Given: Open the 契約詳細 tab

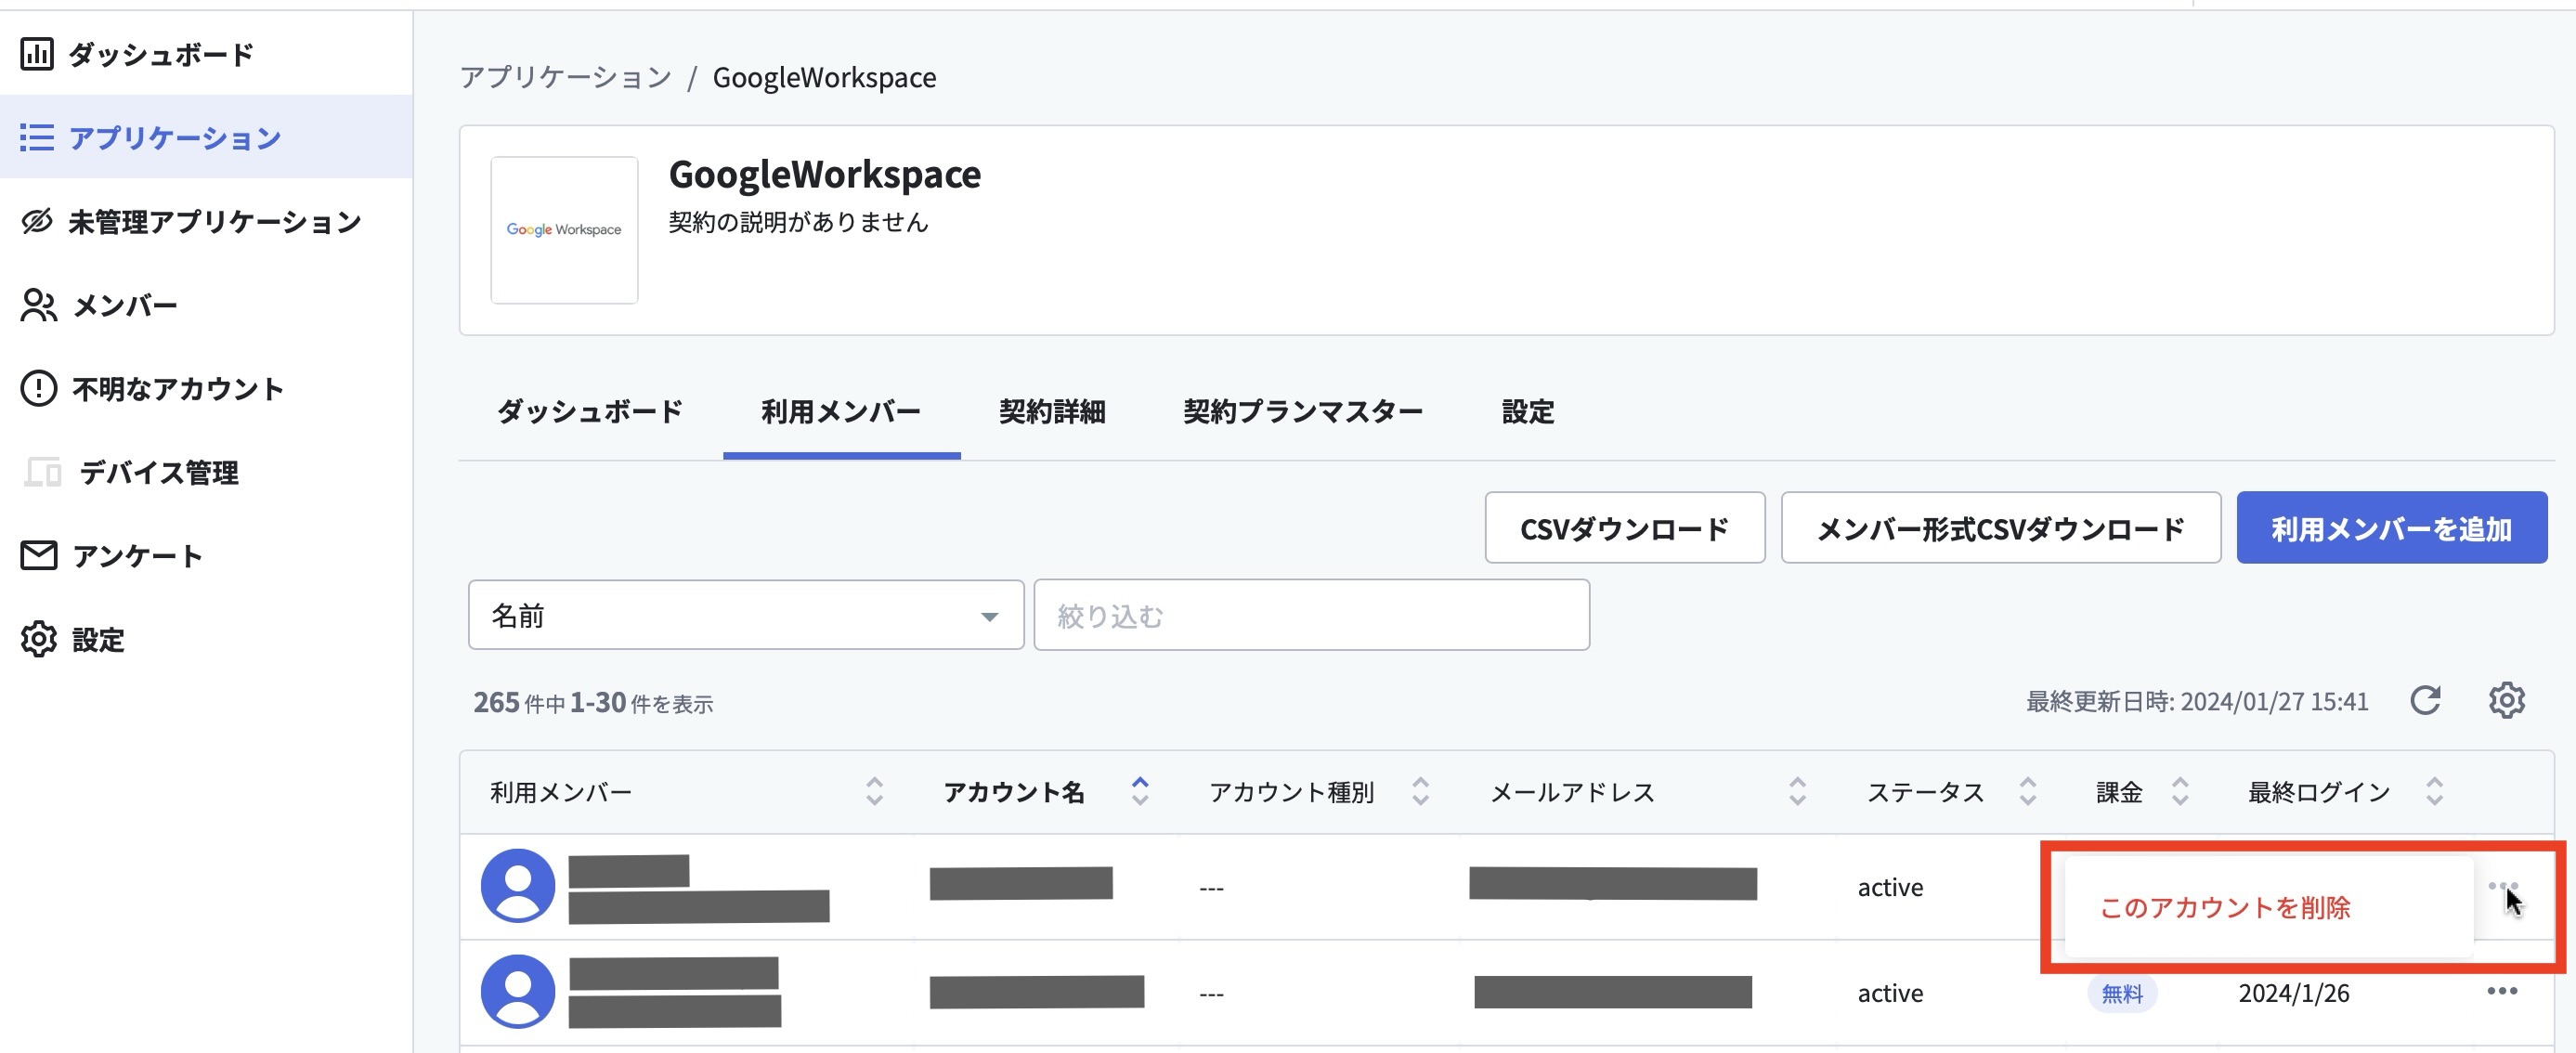Looking at the screenshot, I should pyautogui.click(x=1052, y=412).
